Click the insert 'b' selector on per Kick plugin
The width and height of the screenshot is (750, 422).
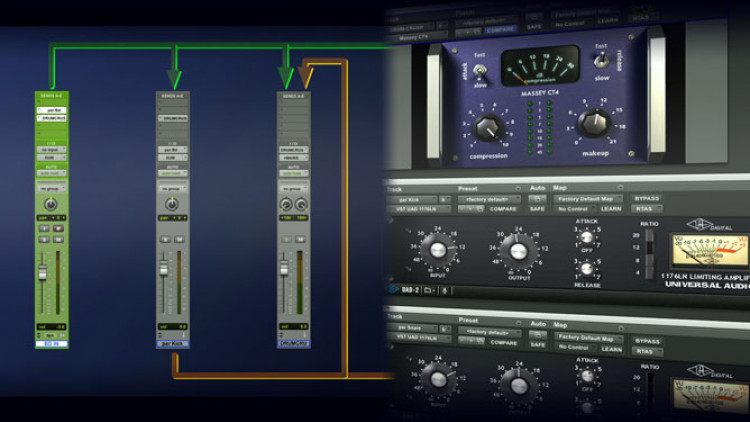coord(444,200)
